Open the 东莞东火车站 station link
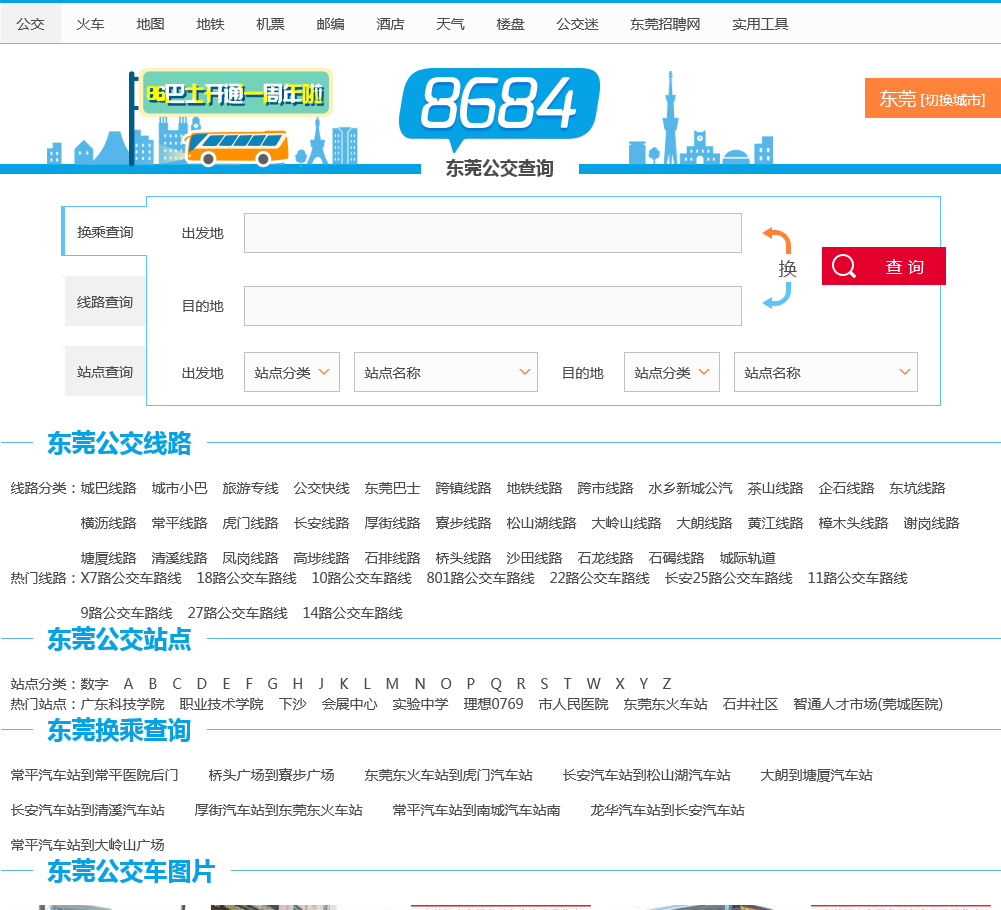 pyautogui.click(x=665, y=704)
